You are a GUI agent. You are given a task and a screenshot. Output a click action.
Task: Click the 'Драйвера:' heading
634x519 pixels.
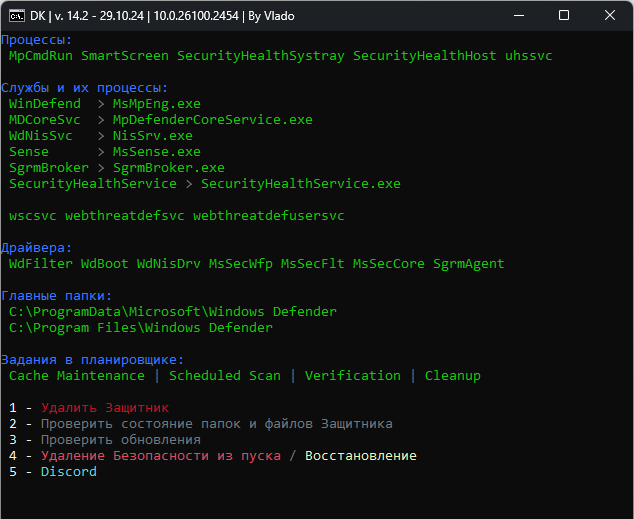[36, 248]
